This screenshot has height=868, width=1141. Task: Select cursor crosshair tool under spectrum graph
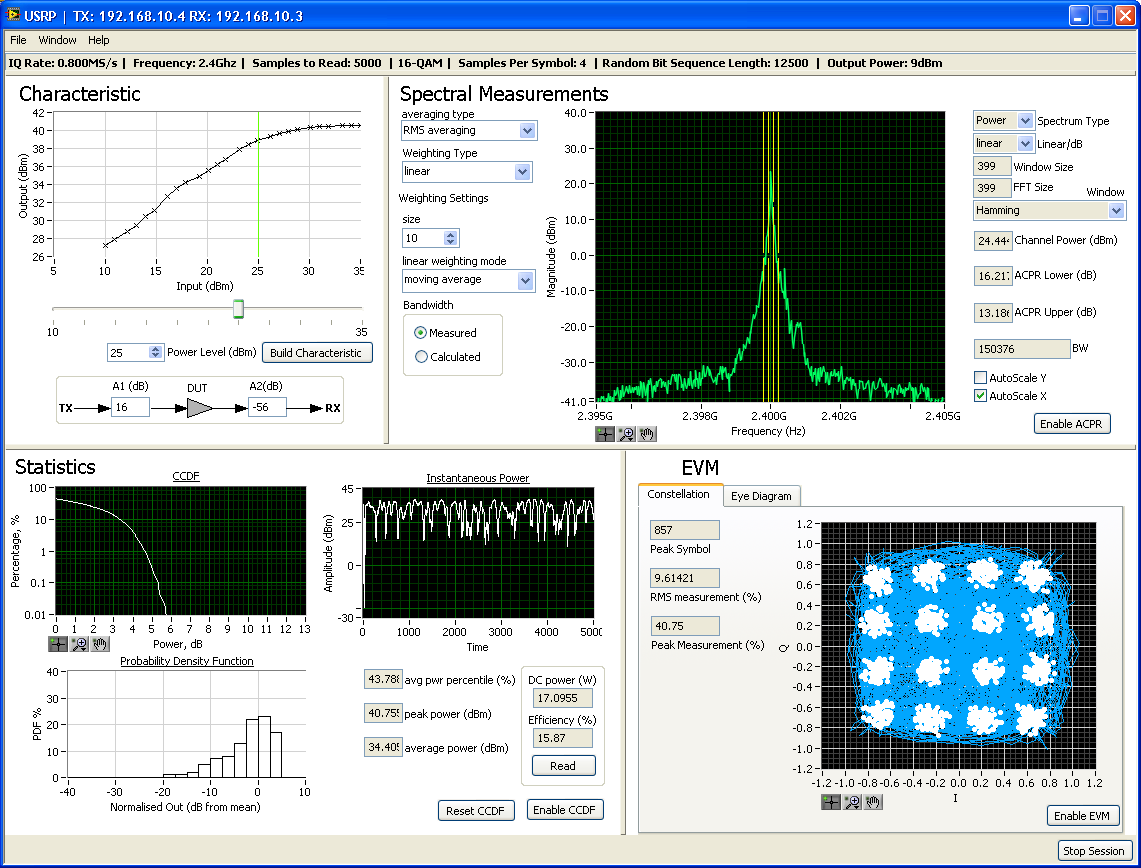point(605,434)
